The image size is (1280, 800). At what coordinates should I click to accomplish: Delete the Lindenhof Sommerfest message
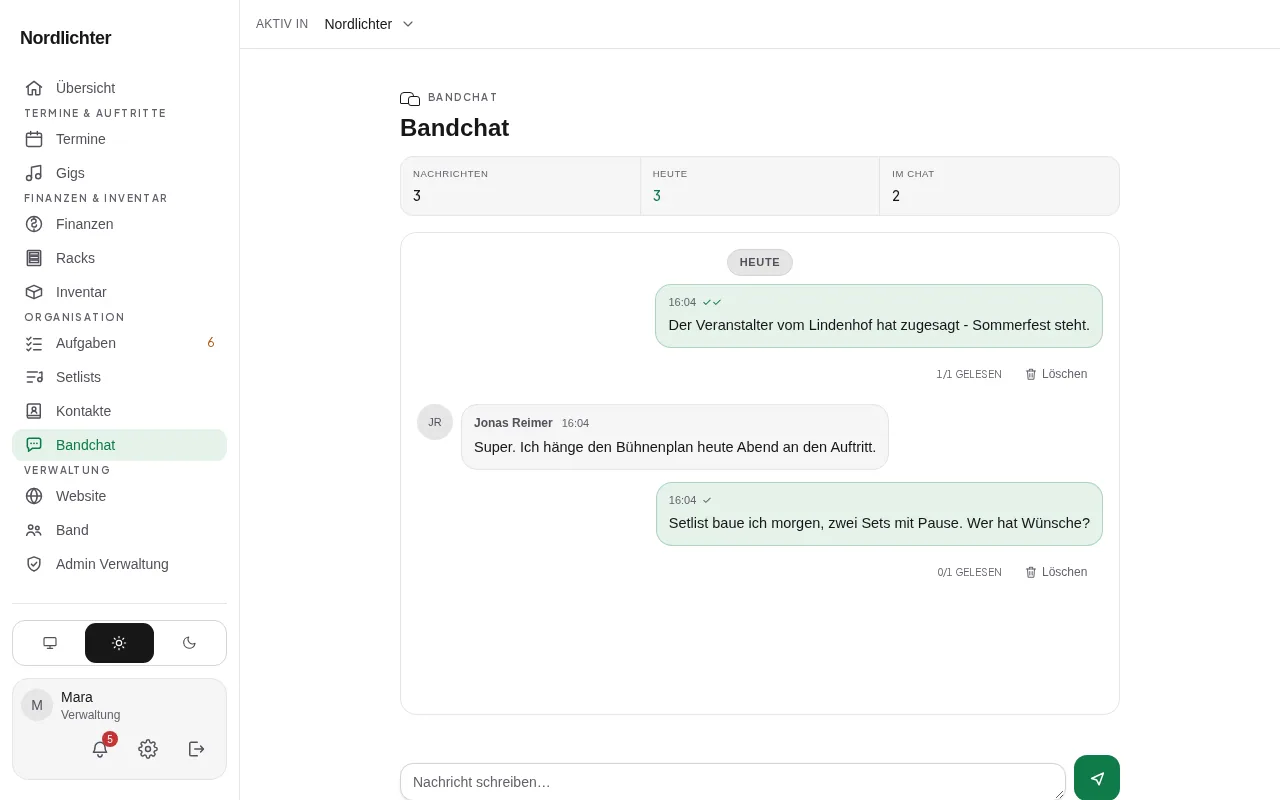[x=1056, y=374]
